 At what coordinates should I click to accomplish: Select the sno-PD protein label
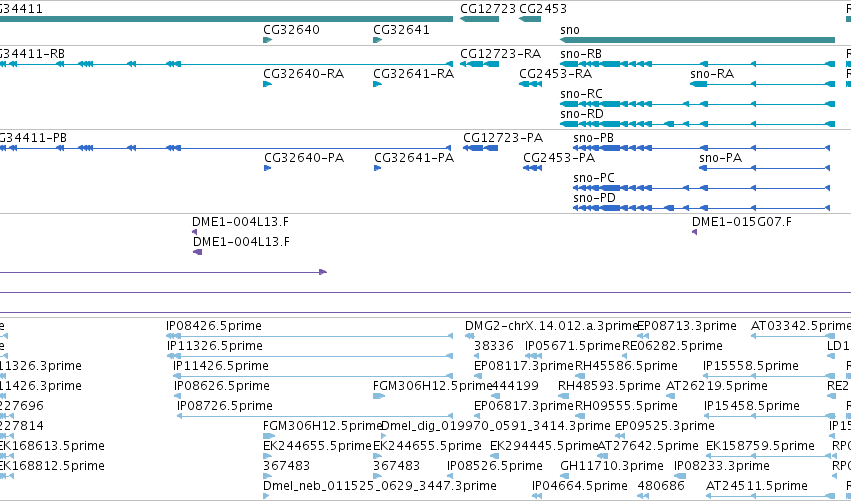coord(594,198)
